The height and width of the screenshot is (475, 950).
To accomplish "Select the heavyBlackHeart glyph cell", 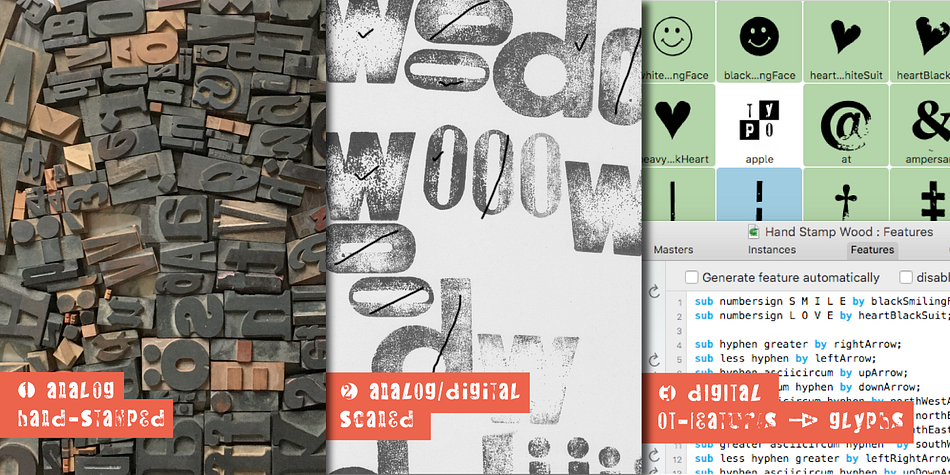I will click(x=678, y=125).
